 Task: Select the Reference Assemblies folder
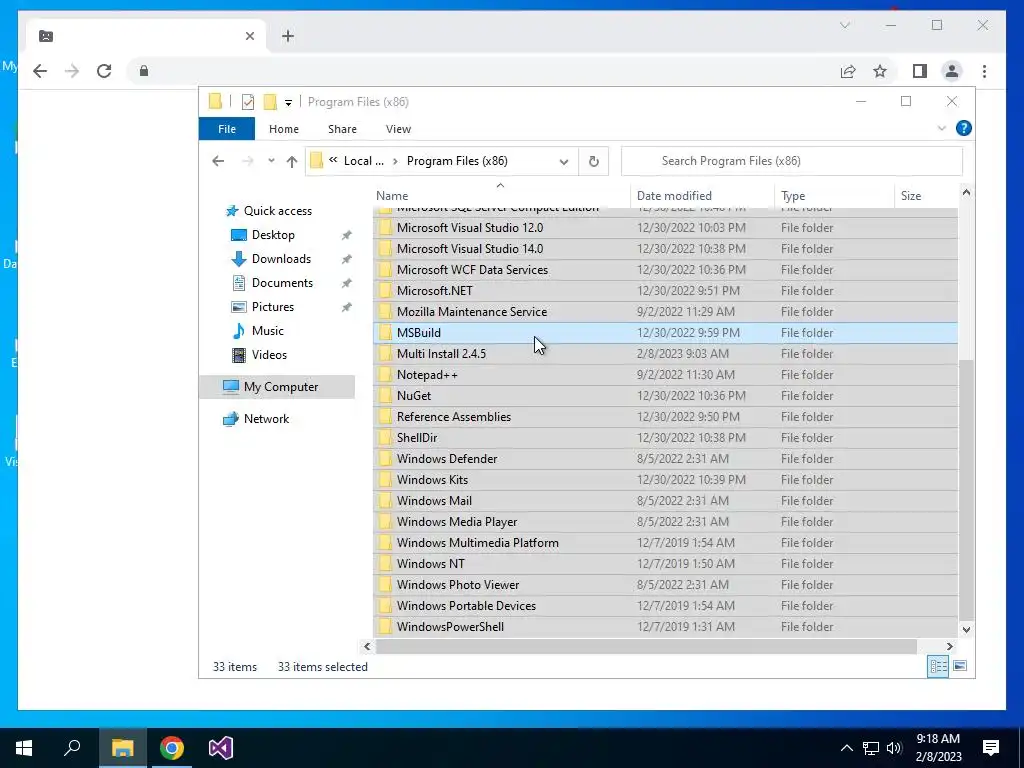tap(665, 417)
